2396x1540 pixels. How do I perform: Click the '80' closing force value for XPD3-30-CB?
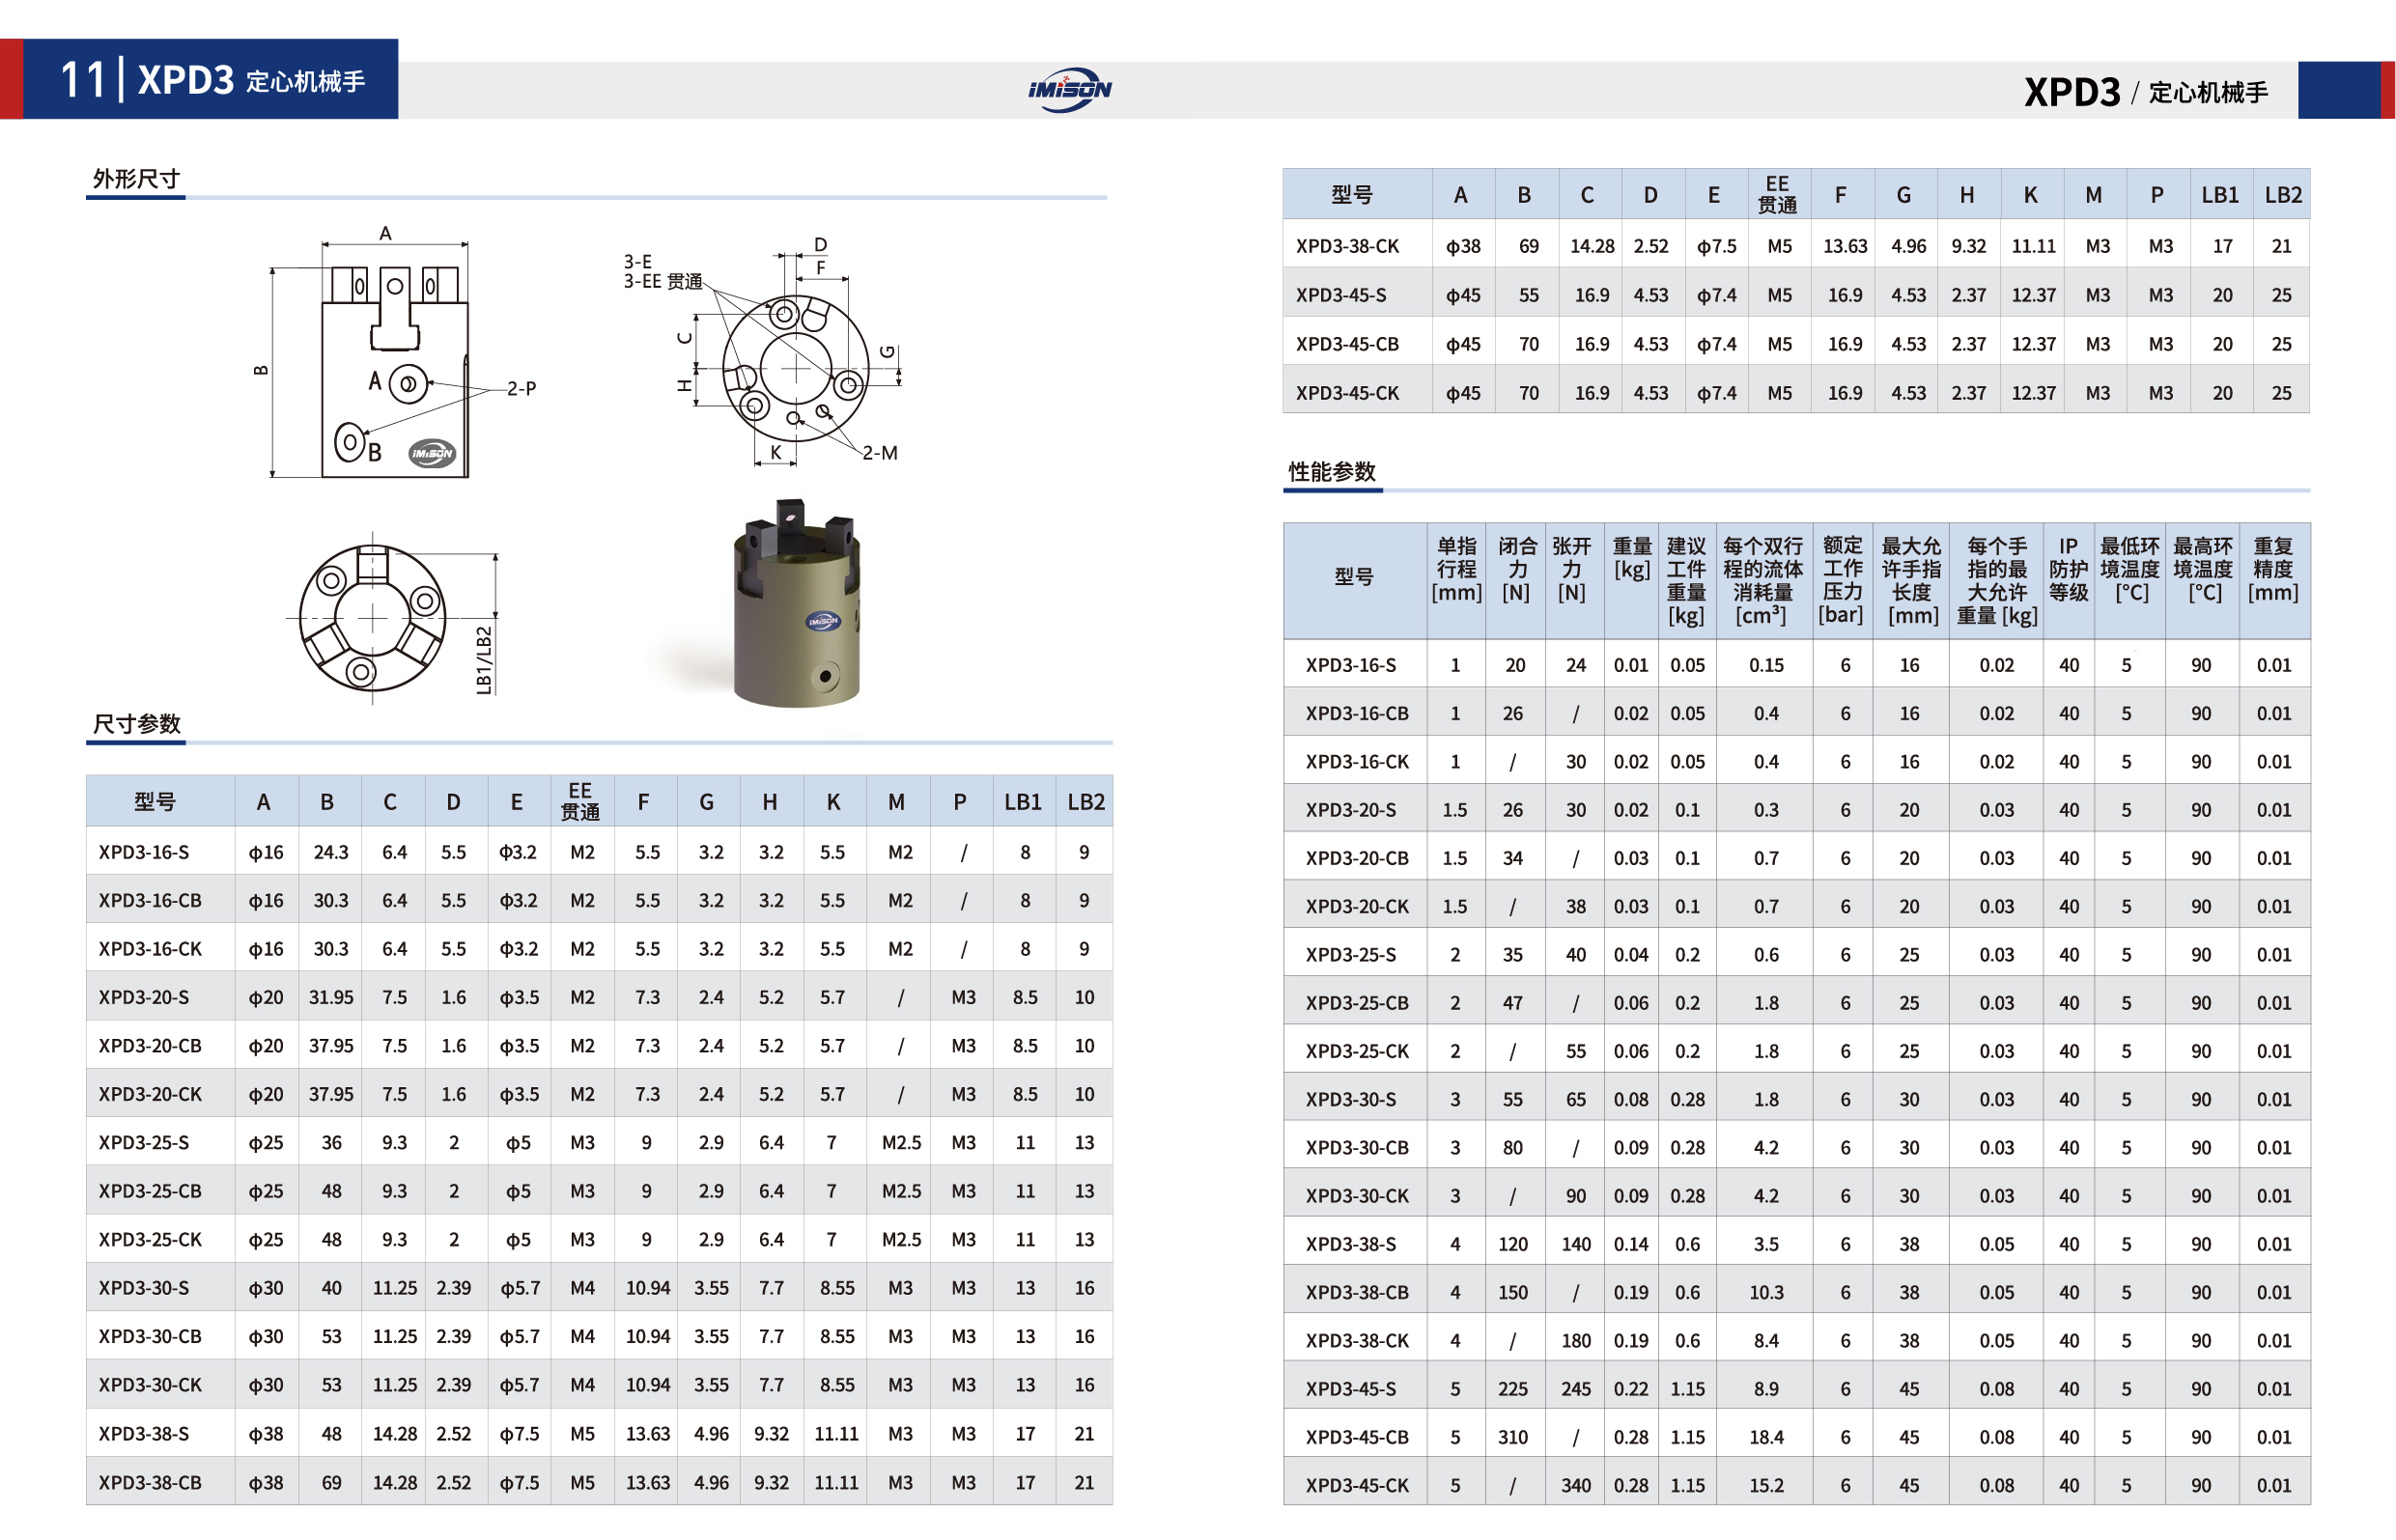pos(1512,1148)
